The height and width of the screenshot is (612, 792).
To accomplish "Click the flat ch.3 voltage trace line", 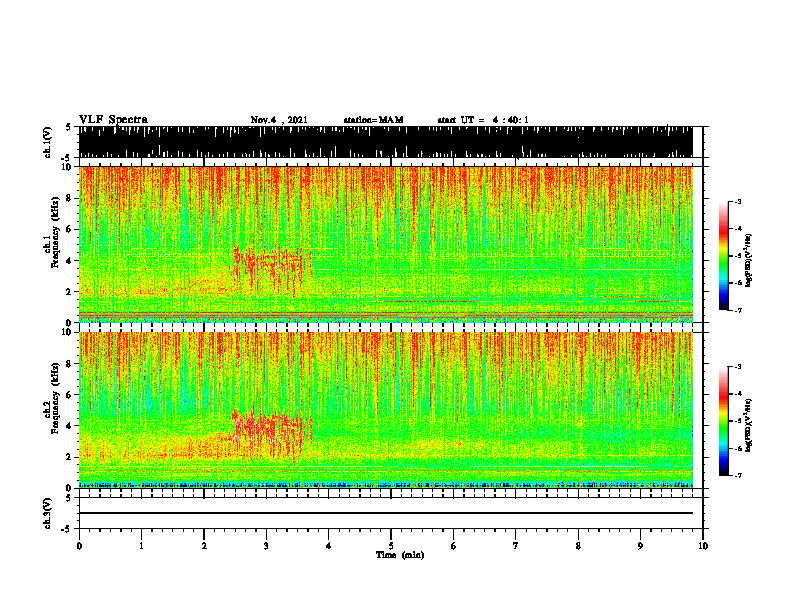I will tap(386, 513).
